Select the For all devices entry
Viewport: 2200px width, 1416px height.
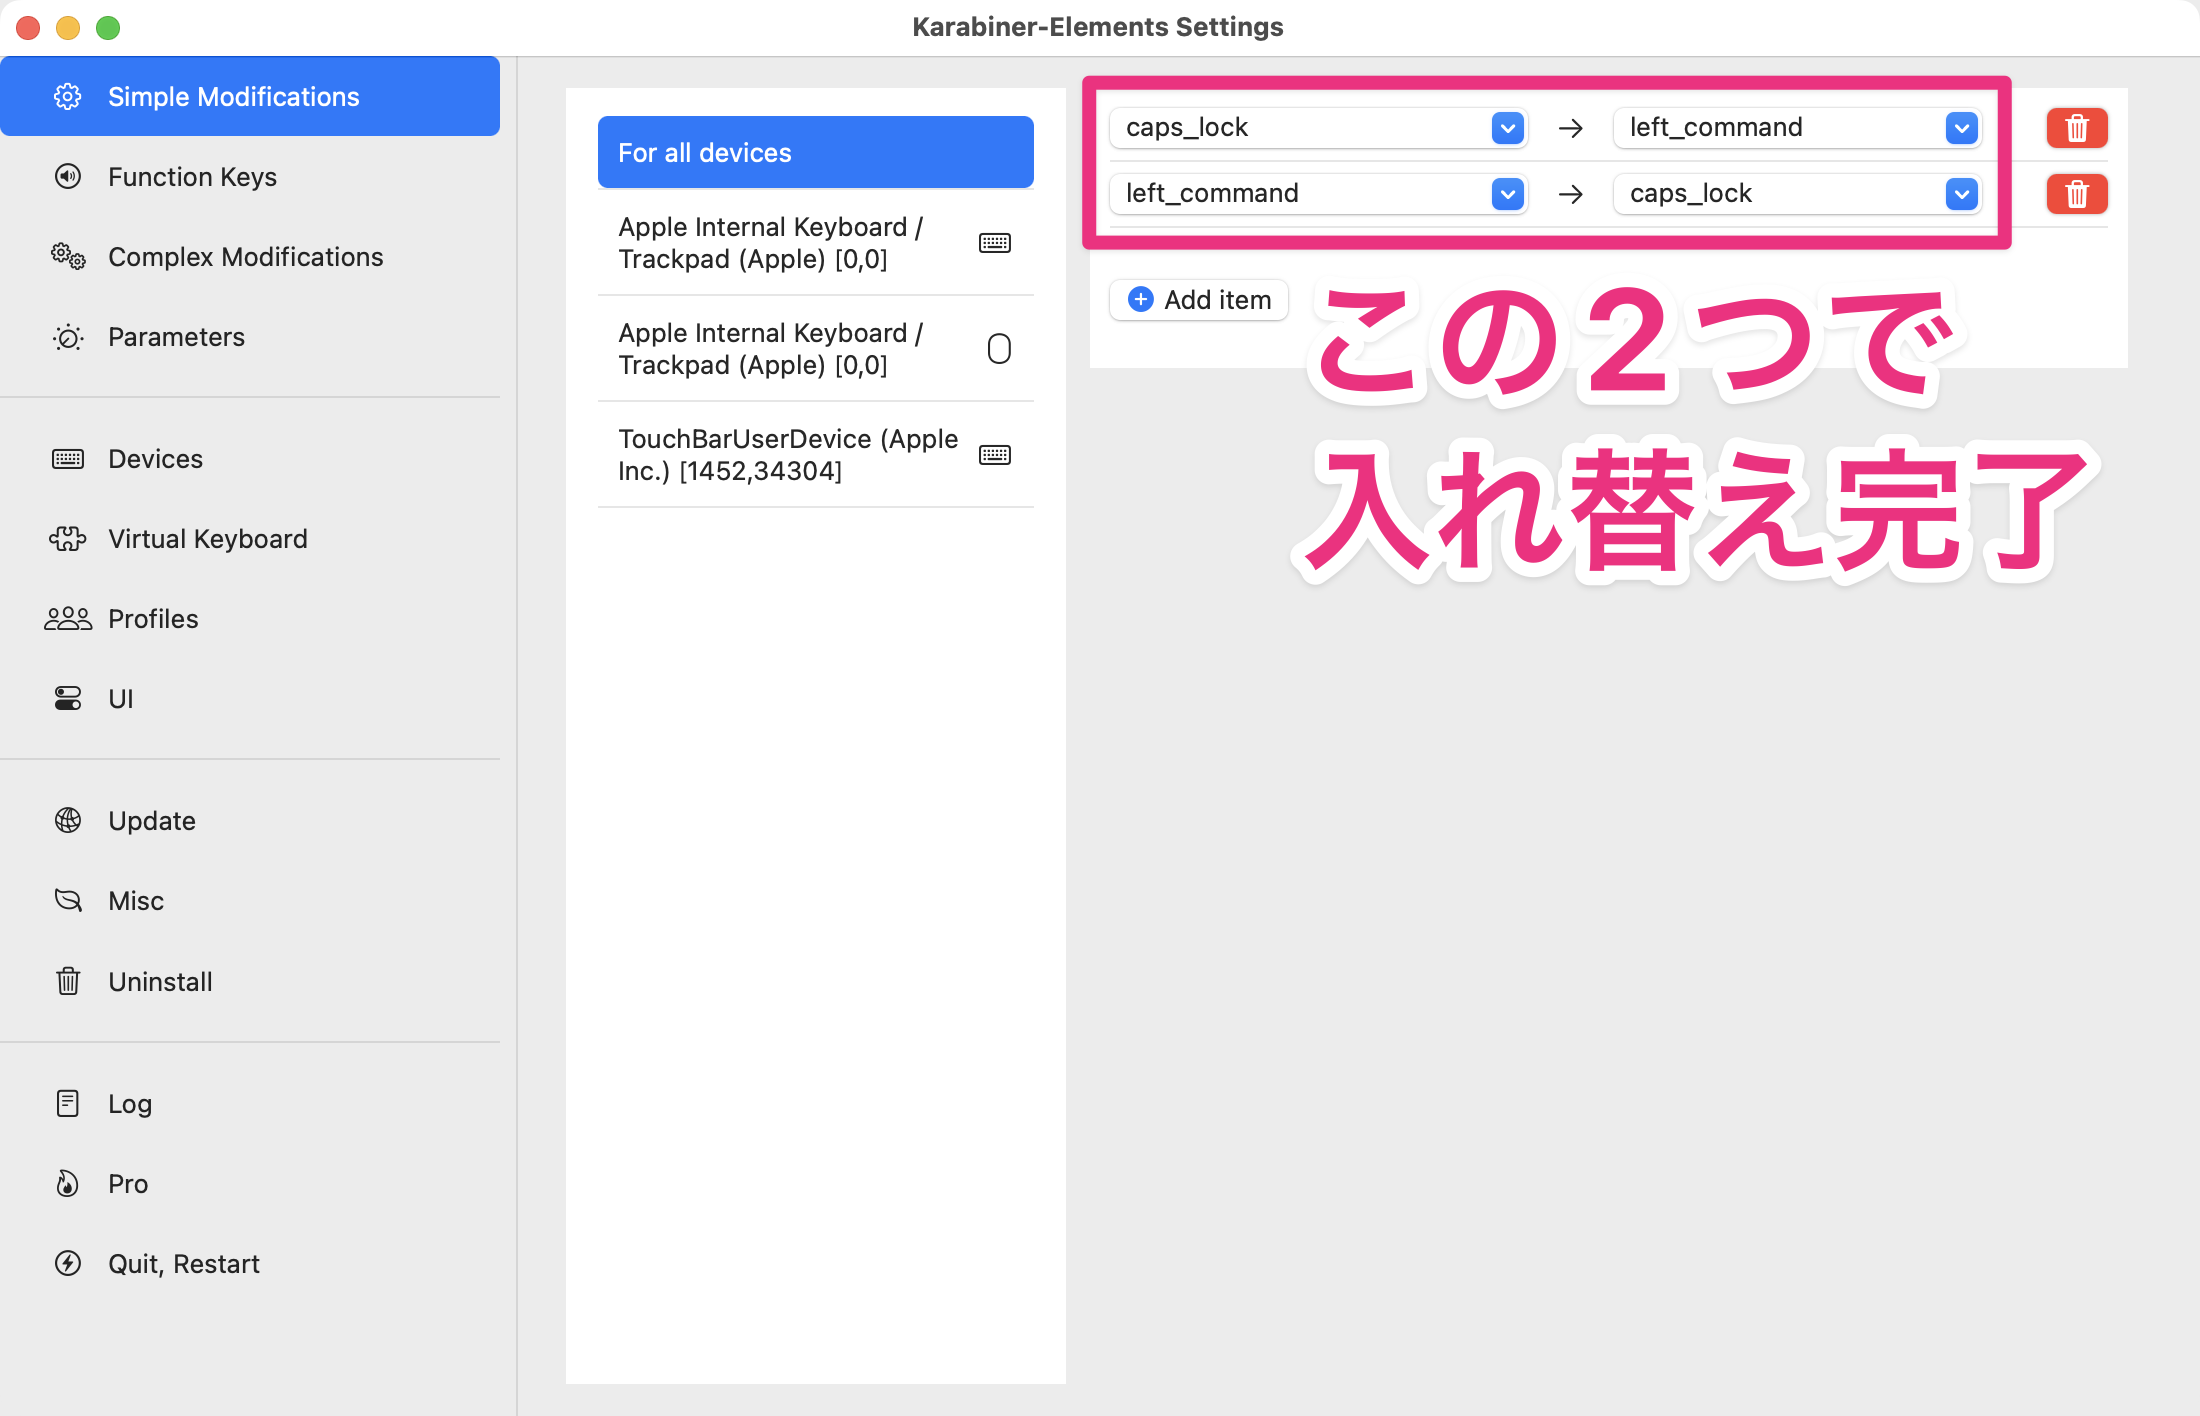pyautogui.click(x=815, y=153)
